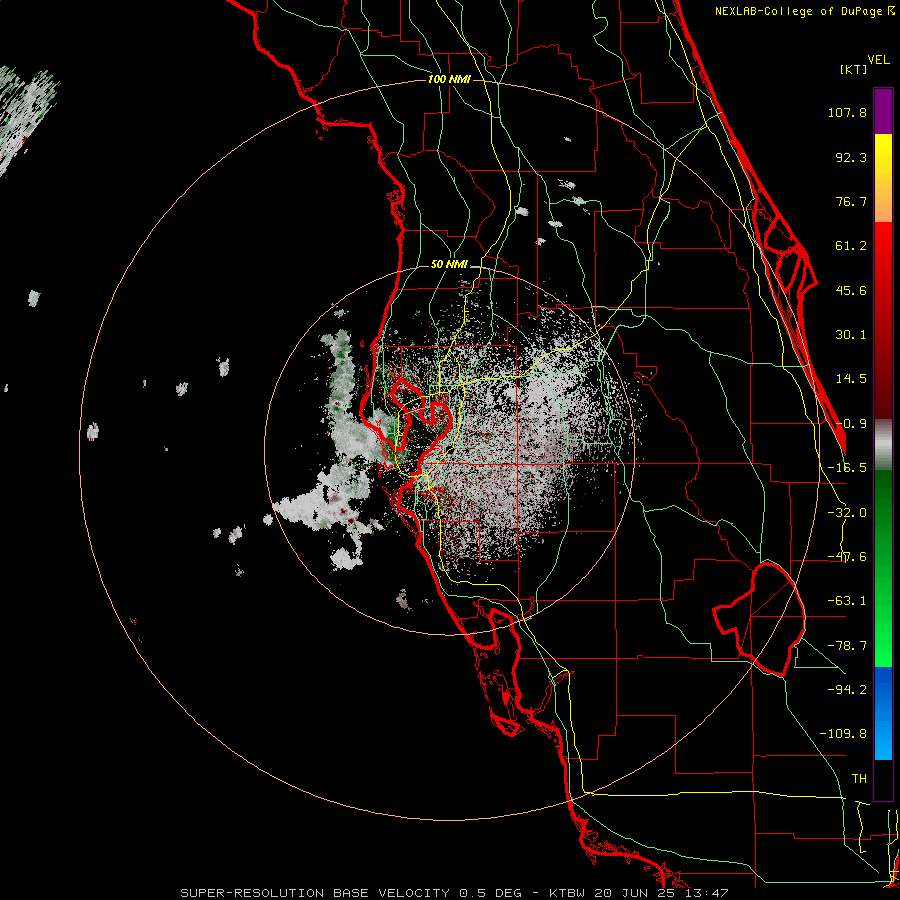This screenshot has height=900, width=900.
Task: Click the 61.2 legend value
Action: (851, 246)
